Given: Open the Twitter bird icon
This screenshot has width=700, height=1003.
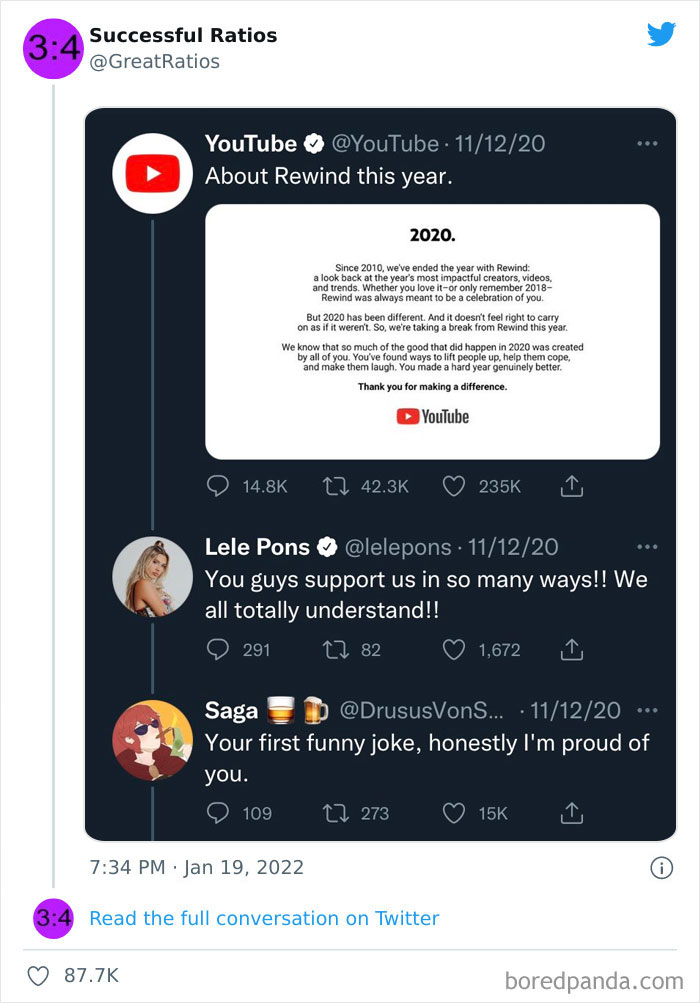Looking at the screenshot, I should click(661, 35).
